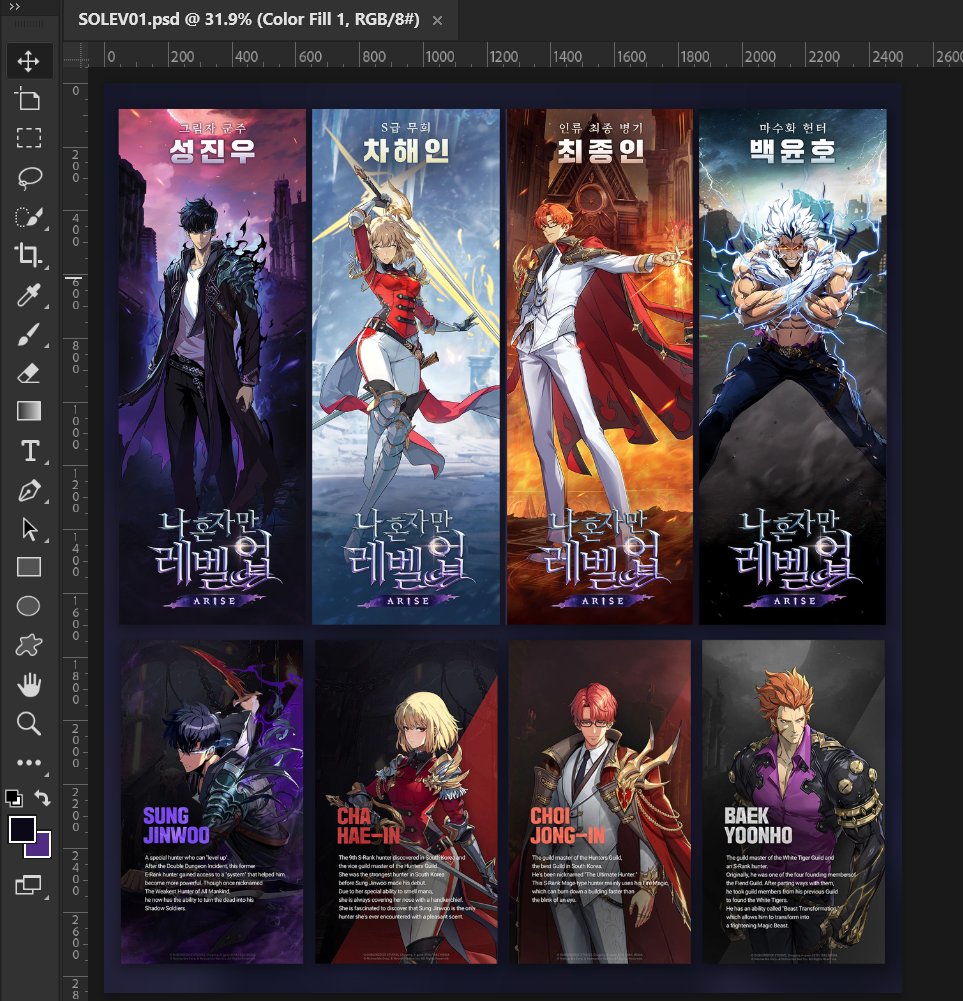Viewport: 963px width, 1001px height.
Task: Click the ruler origin corner box
Action: [x=77, y=55]
